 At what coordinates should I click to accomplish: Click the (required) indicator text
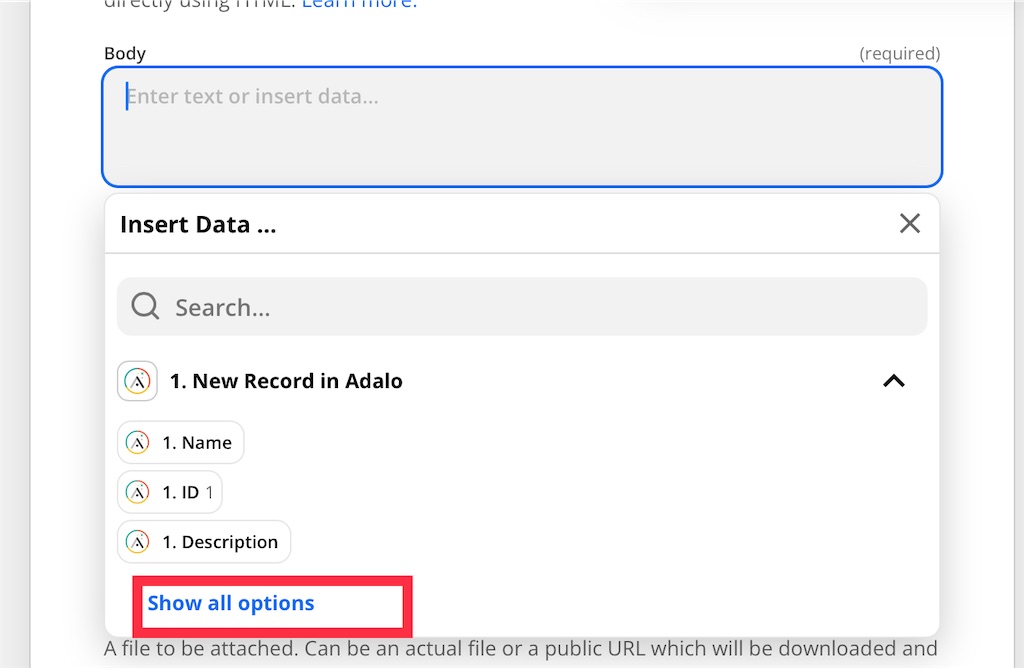coord(899,53)
